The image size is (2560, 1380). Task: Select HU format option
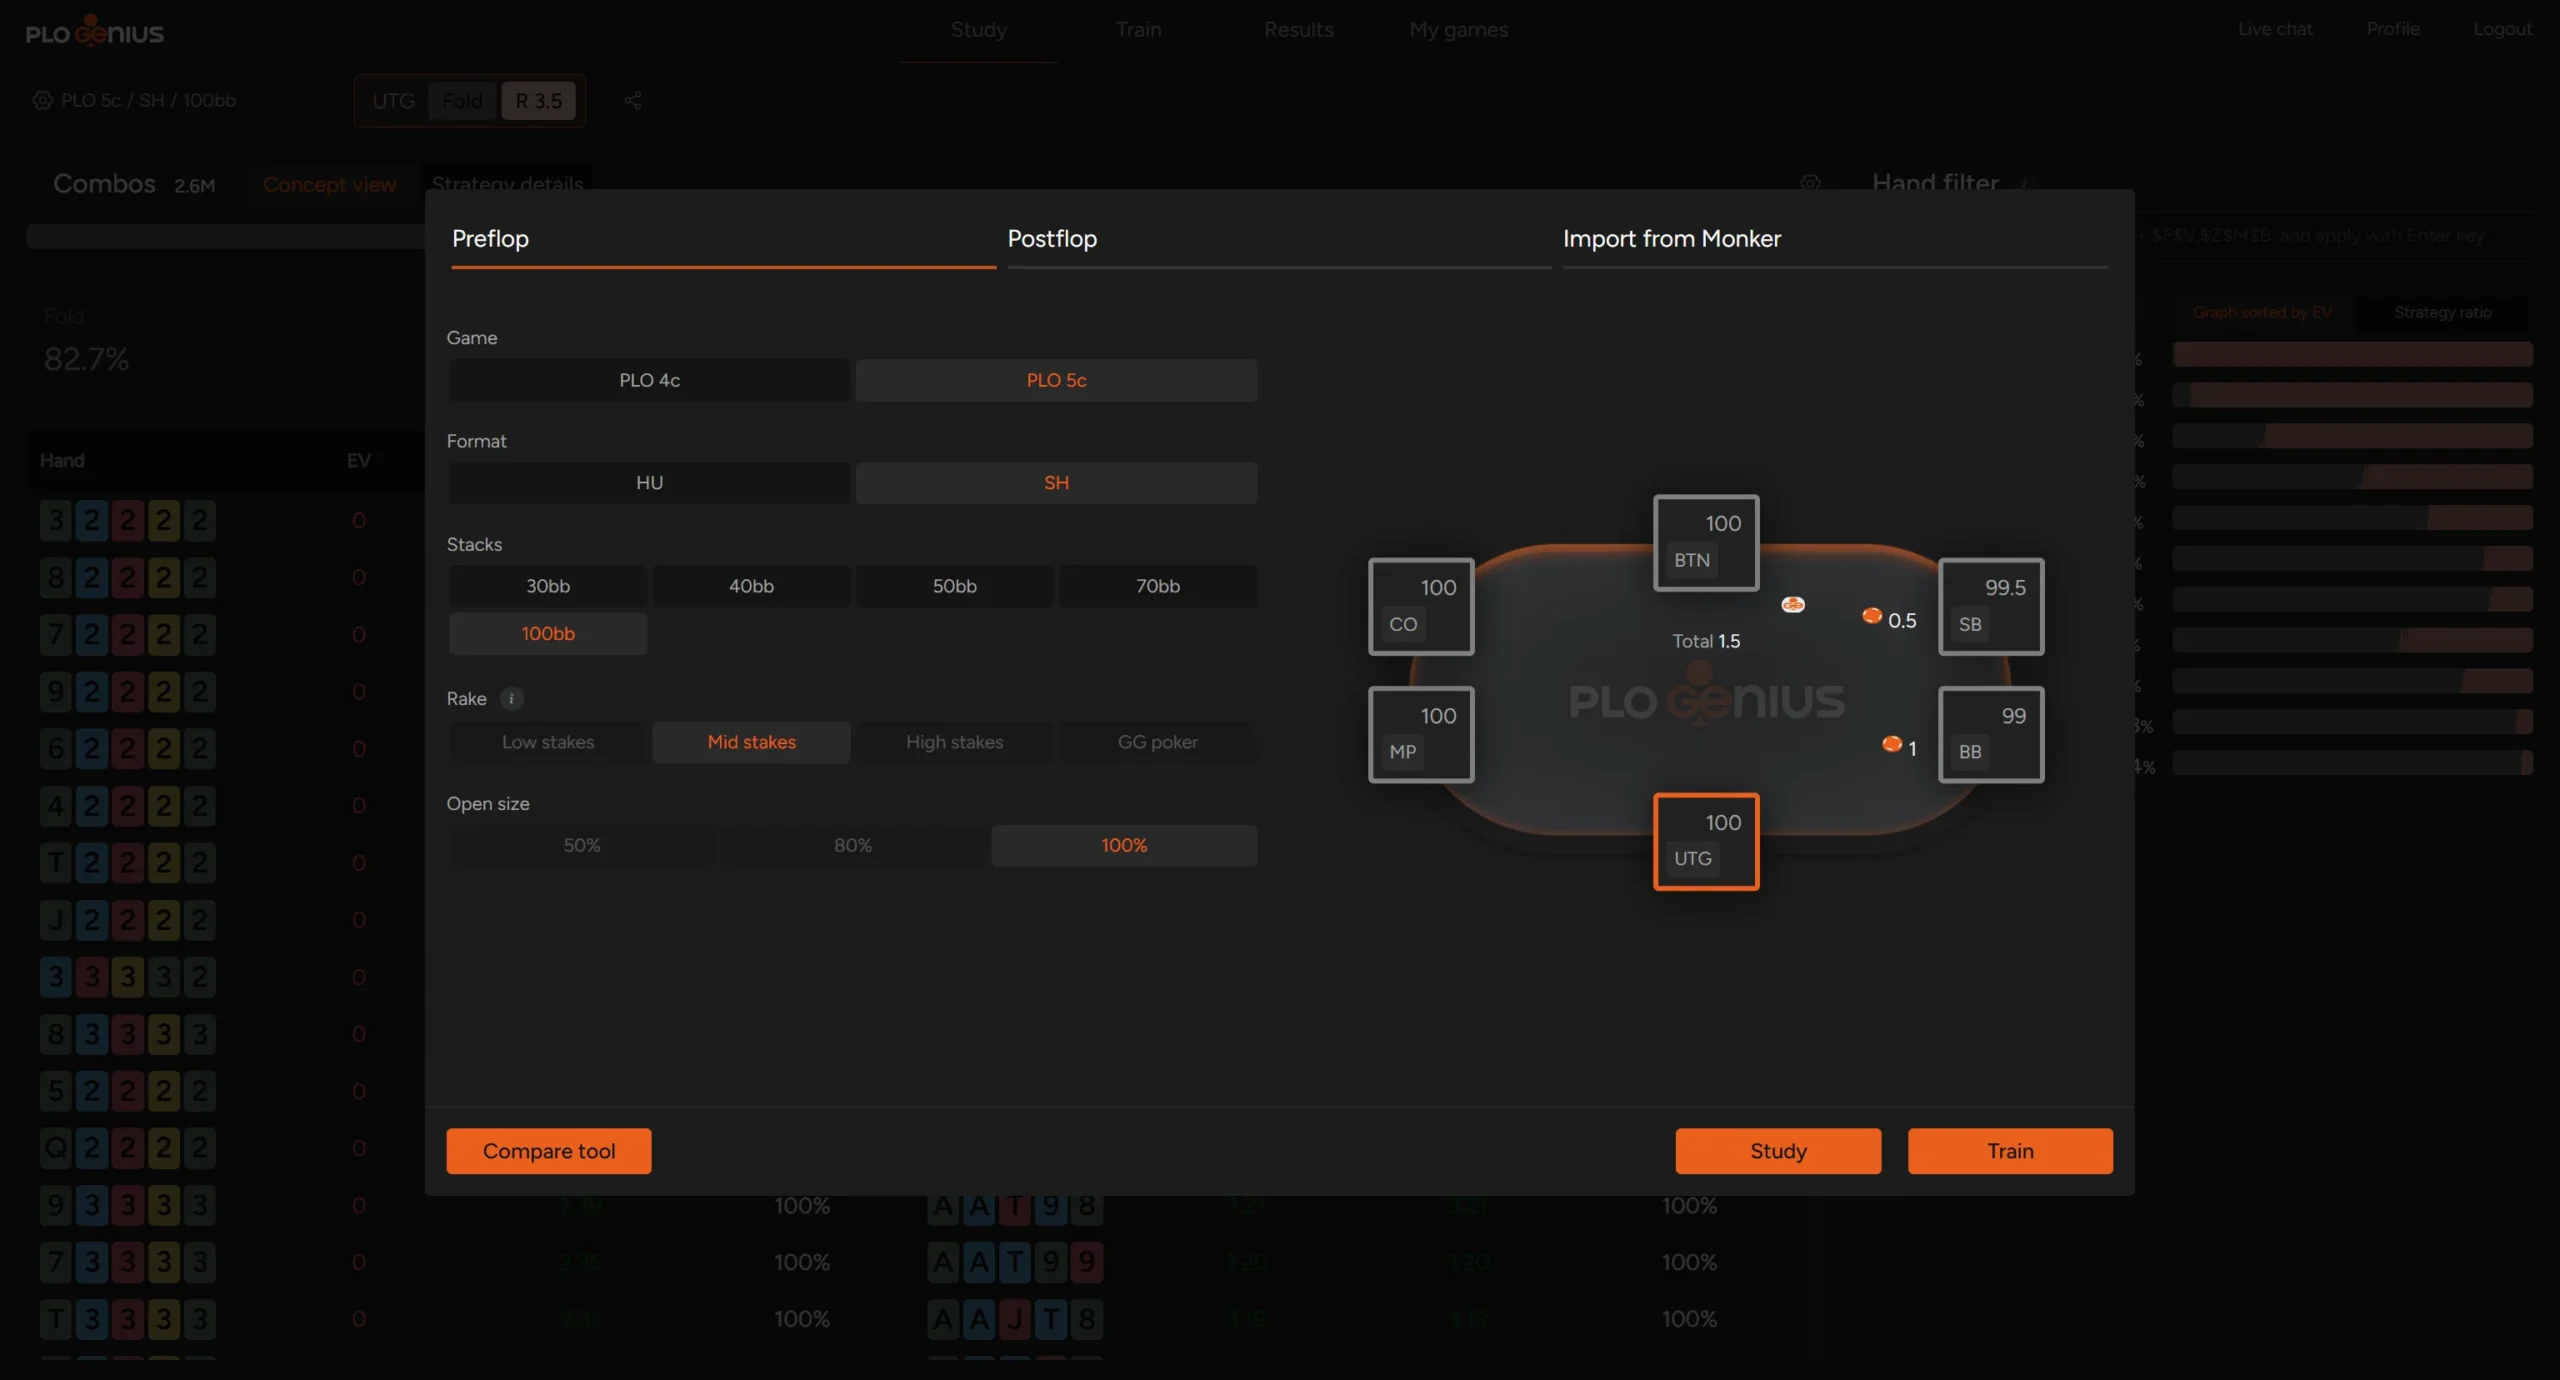click(x=649, y=483)
